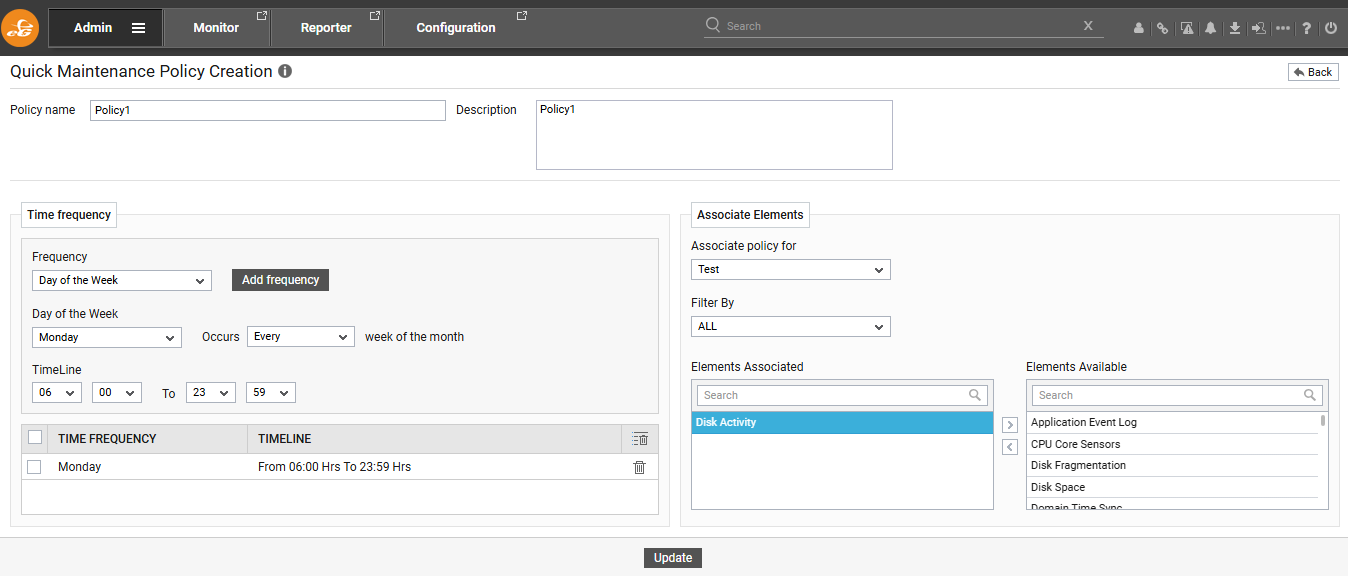Screen dimensions: 1348x576
Task: Toggle the select-all checkbox in table header
Action: 35,437
